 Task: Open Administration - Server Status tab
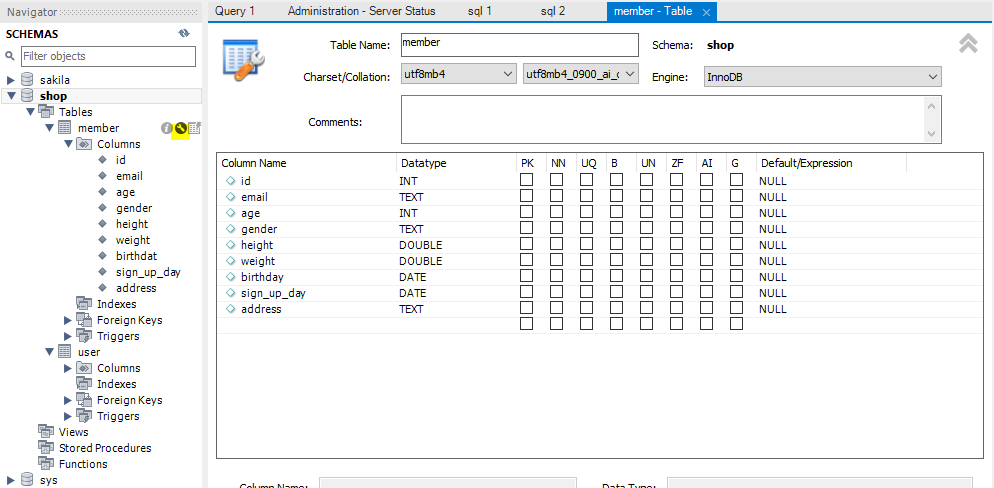(x=361, y=11)
